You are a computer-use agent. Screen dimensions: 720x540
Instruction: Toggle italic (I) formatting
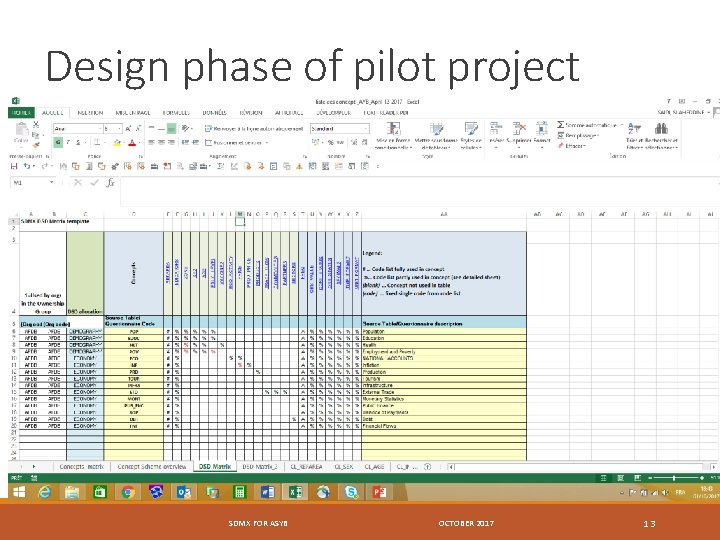tap(68, 143)
